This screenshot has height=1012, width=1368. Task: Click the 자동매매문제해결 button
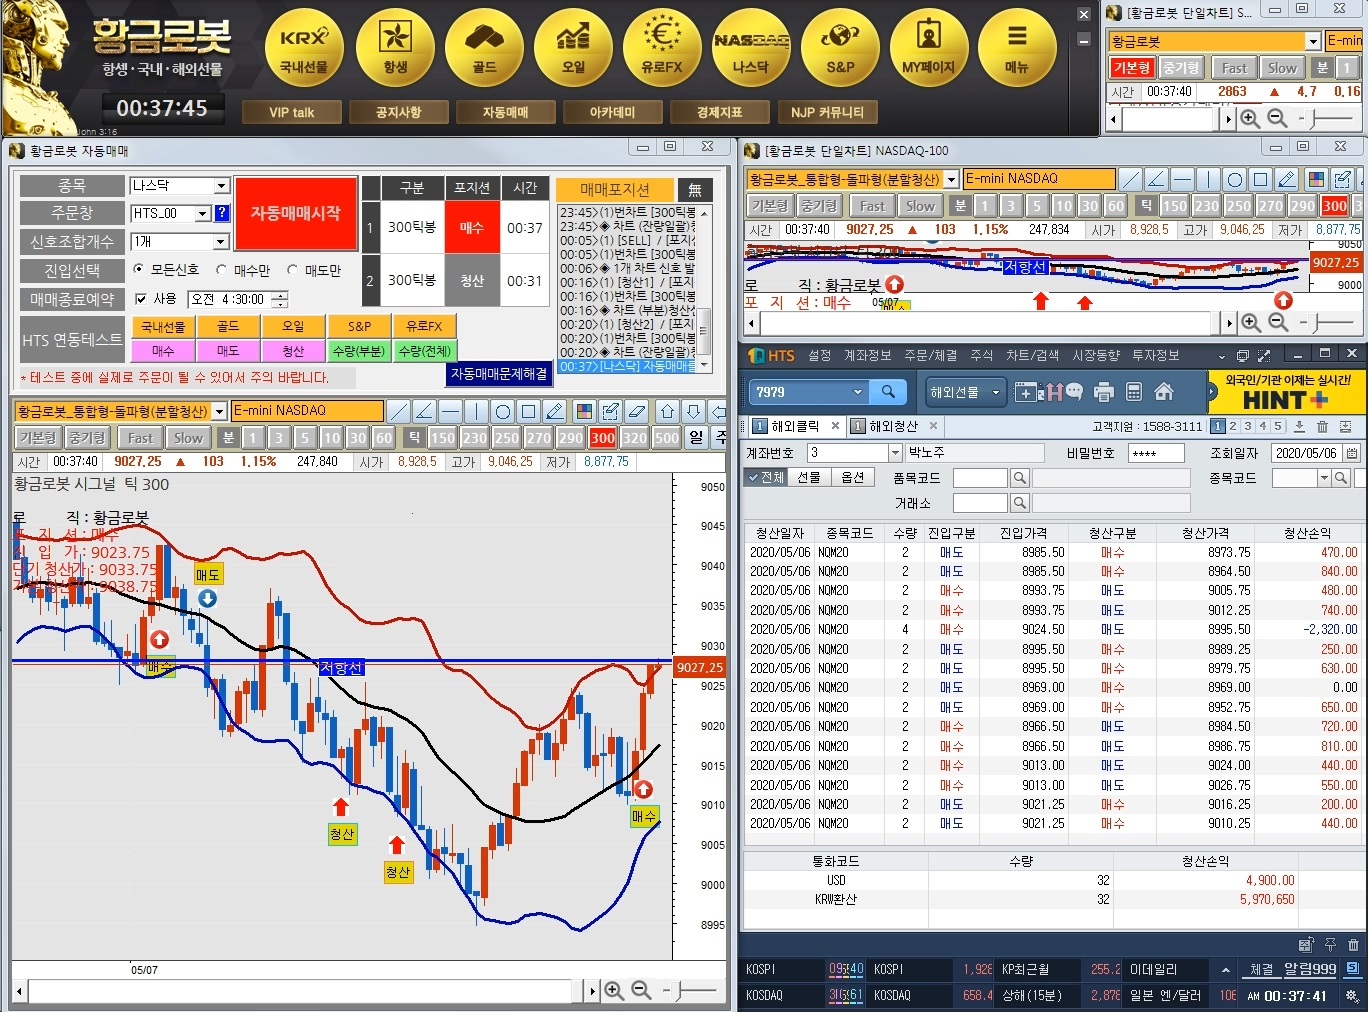tap(499, 373)
